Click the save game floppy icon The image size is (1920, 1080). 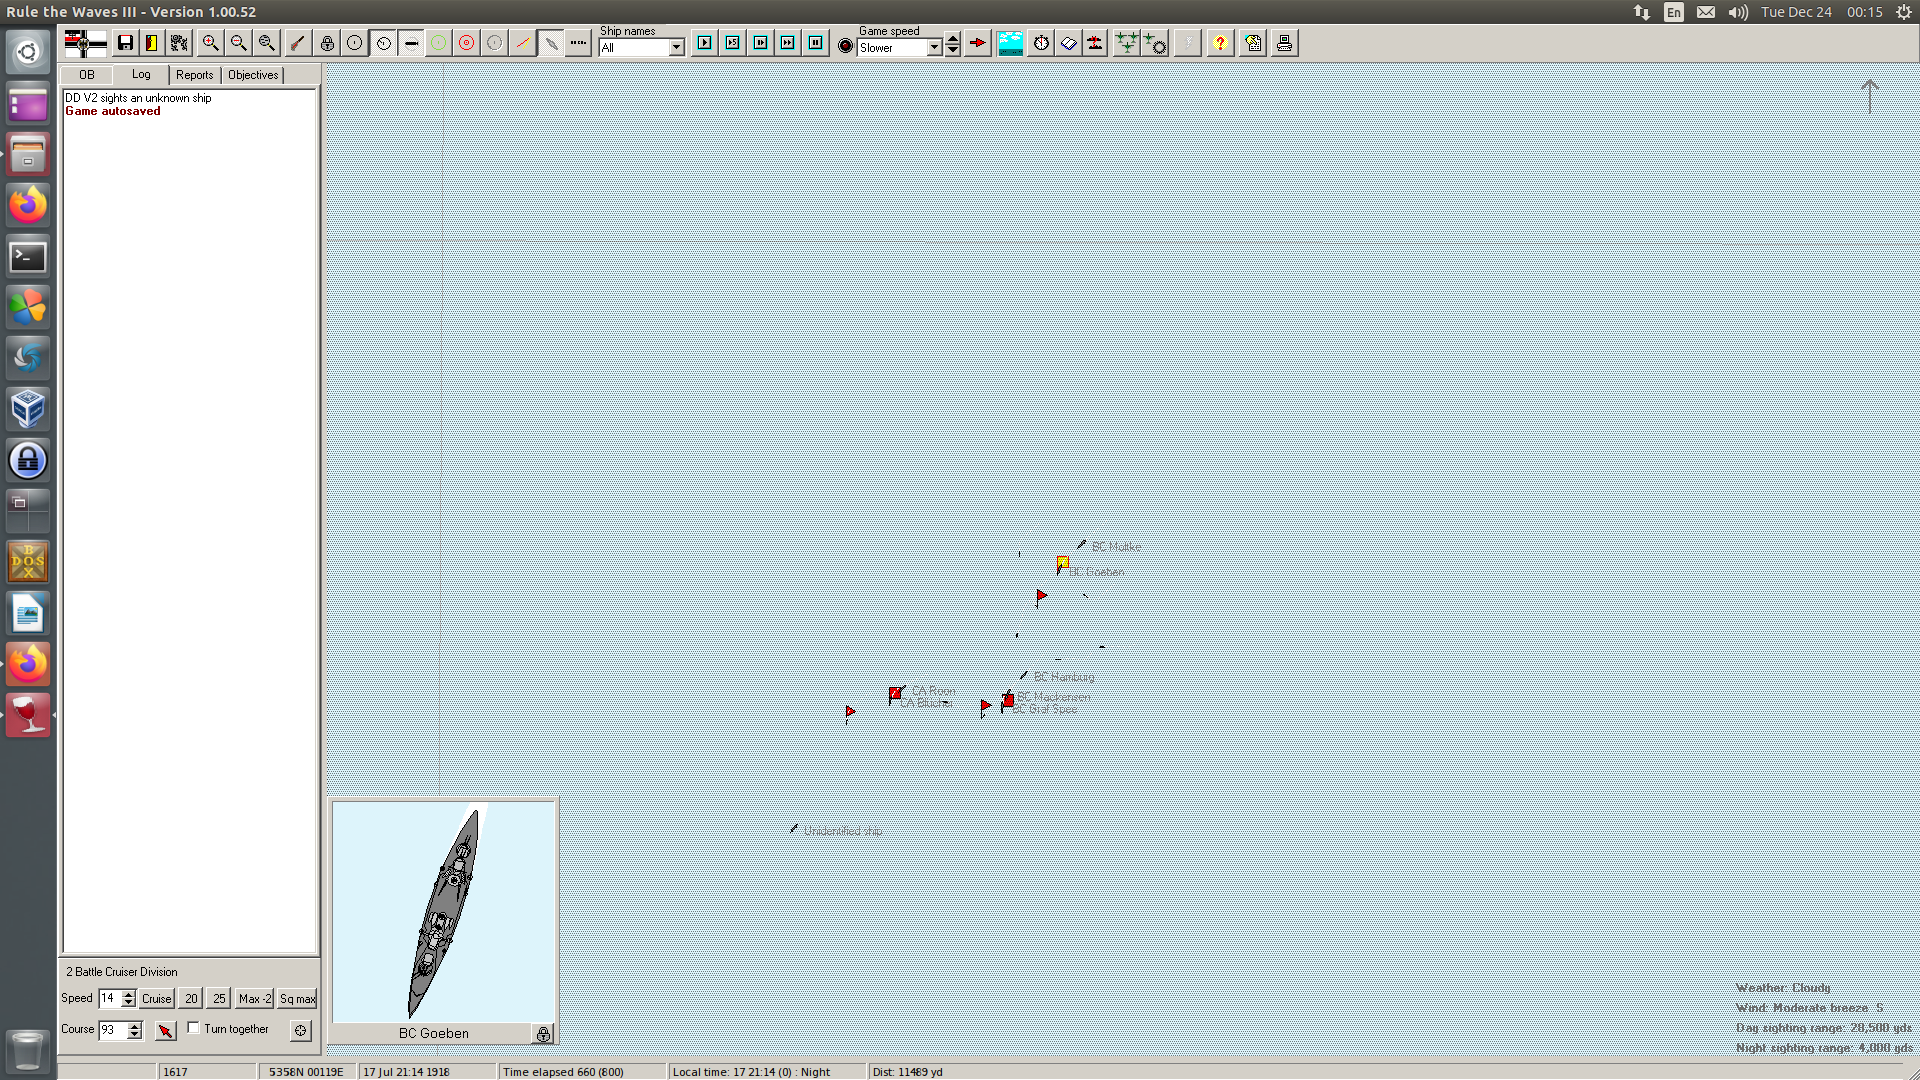[125, 43]
